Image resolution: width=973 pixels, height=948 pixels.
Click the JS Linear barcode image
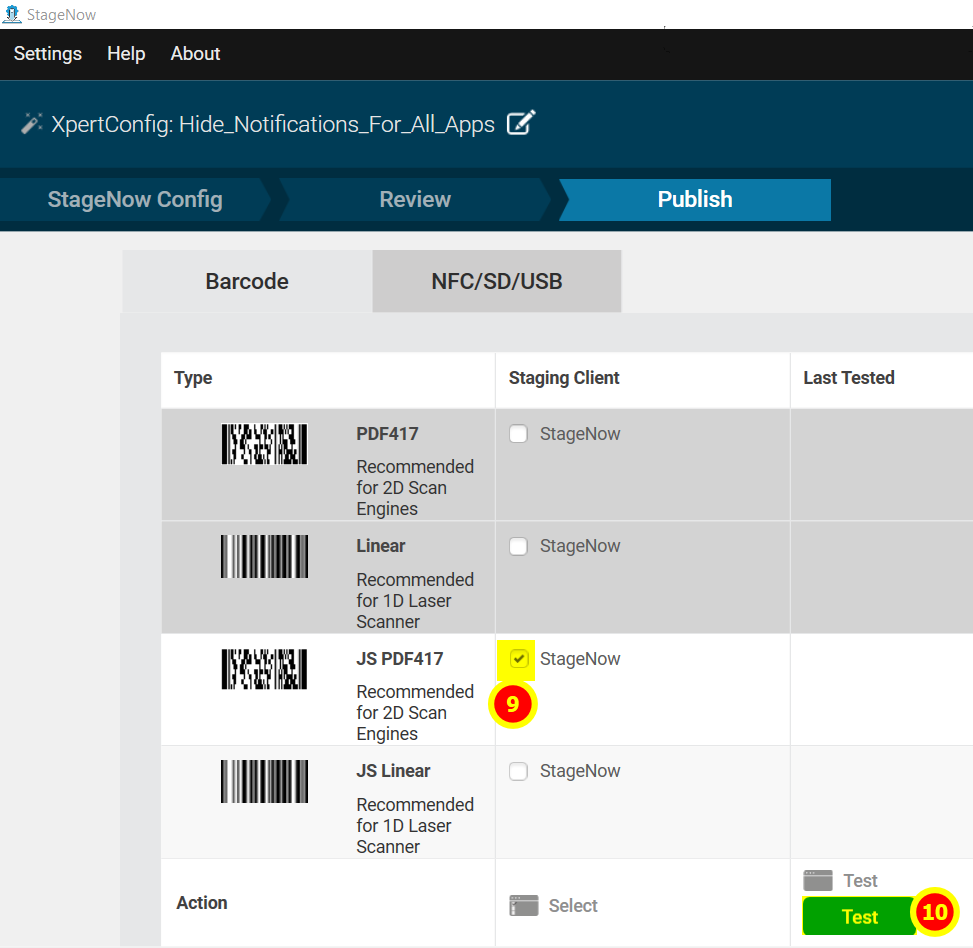(264, 781)
